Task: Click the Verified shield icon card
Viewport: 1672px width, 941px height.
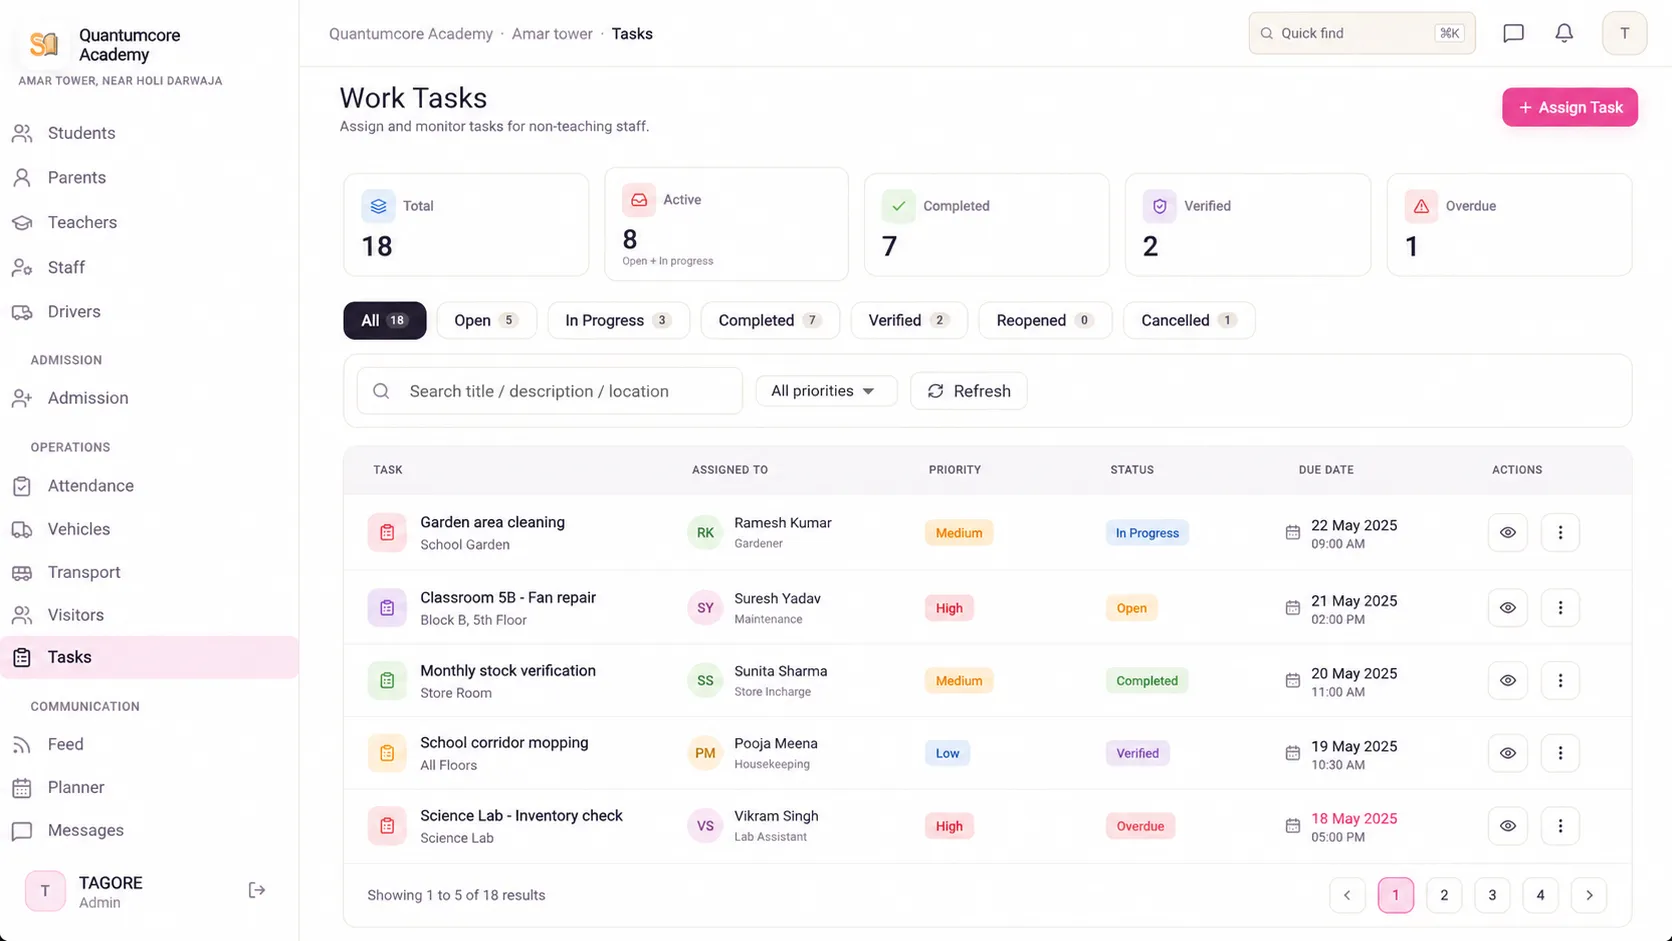Action: [1160, 206]
